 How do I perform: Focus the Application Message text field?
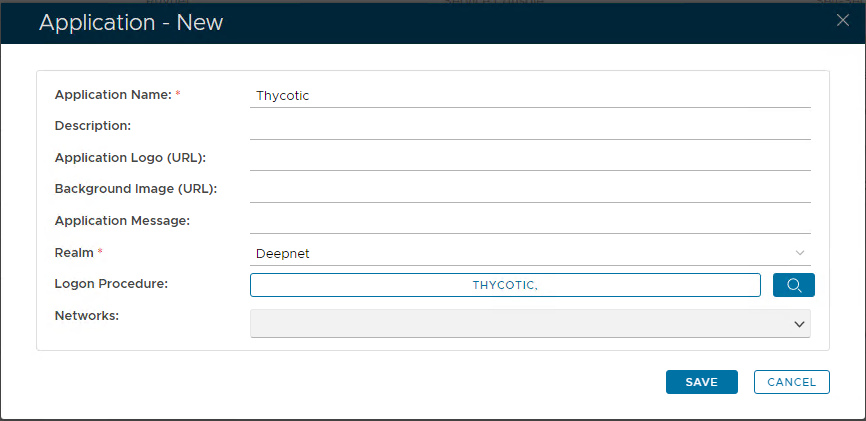point(530,221)
